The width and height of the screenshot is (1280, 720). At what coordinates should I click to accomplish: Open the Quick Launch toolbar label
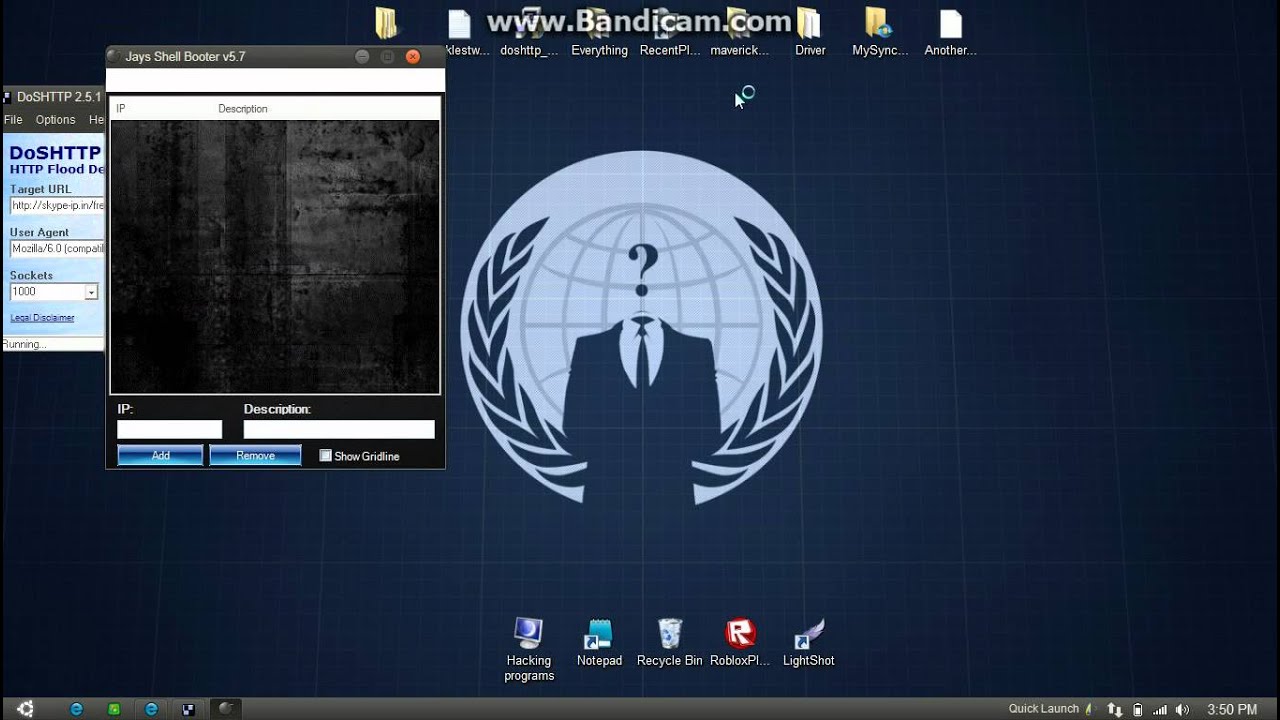1043,709
